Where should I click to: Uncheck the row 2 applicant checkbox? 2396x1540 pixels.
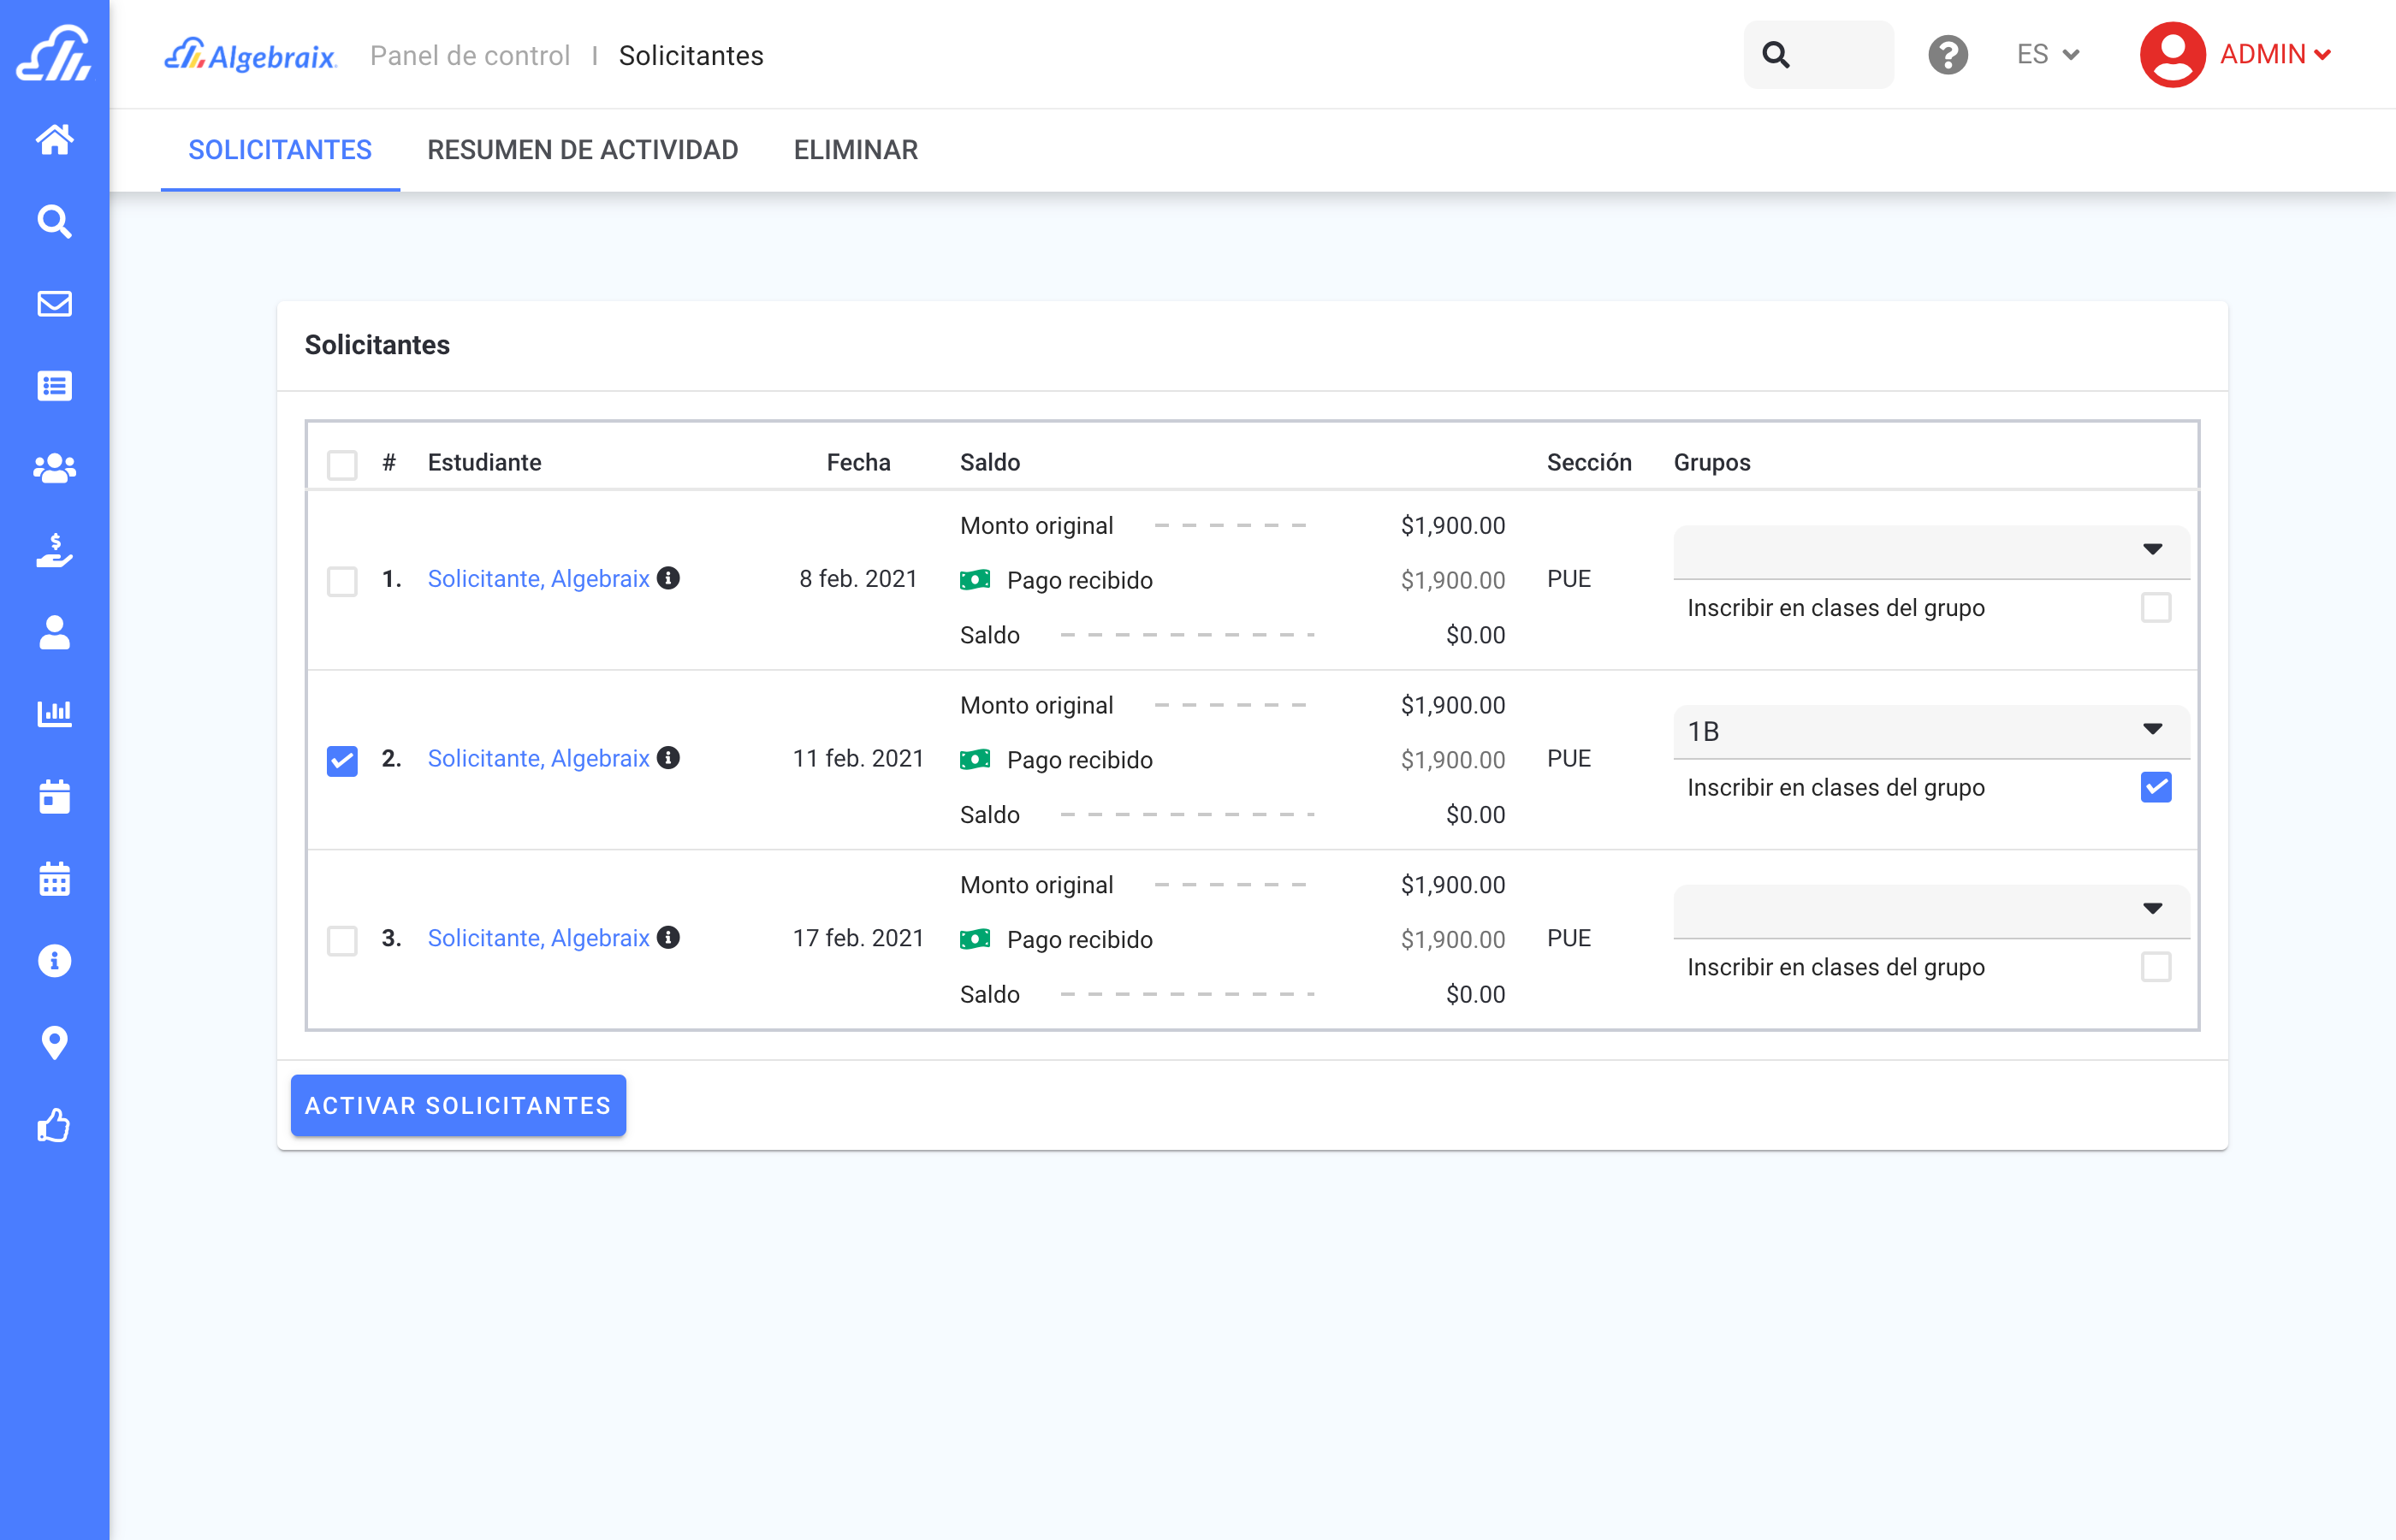(x=342, y=760)
